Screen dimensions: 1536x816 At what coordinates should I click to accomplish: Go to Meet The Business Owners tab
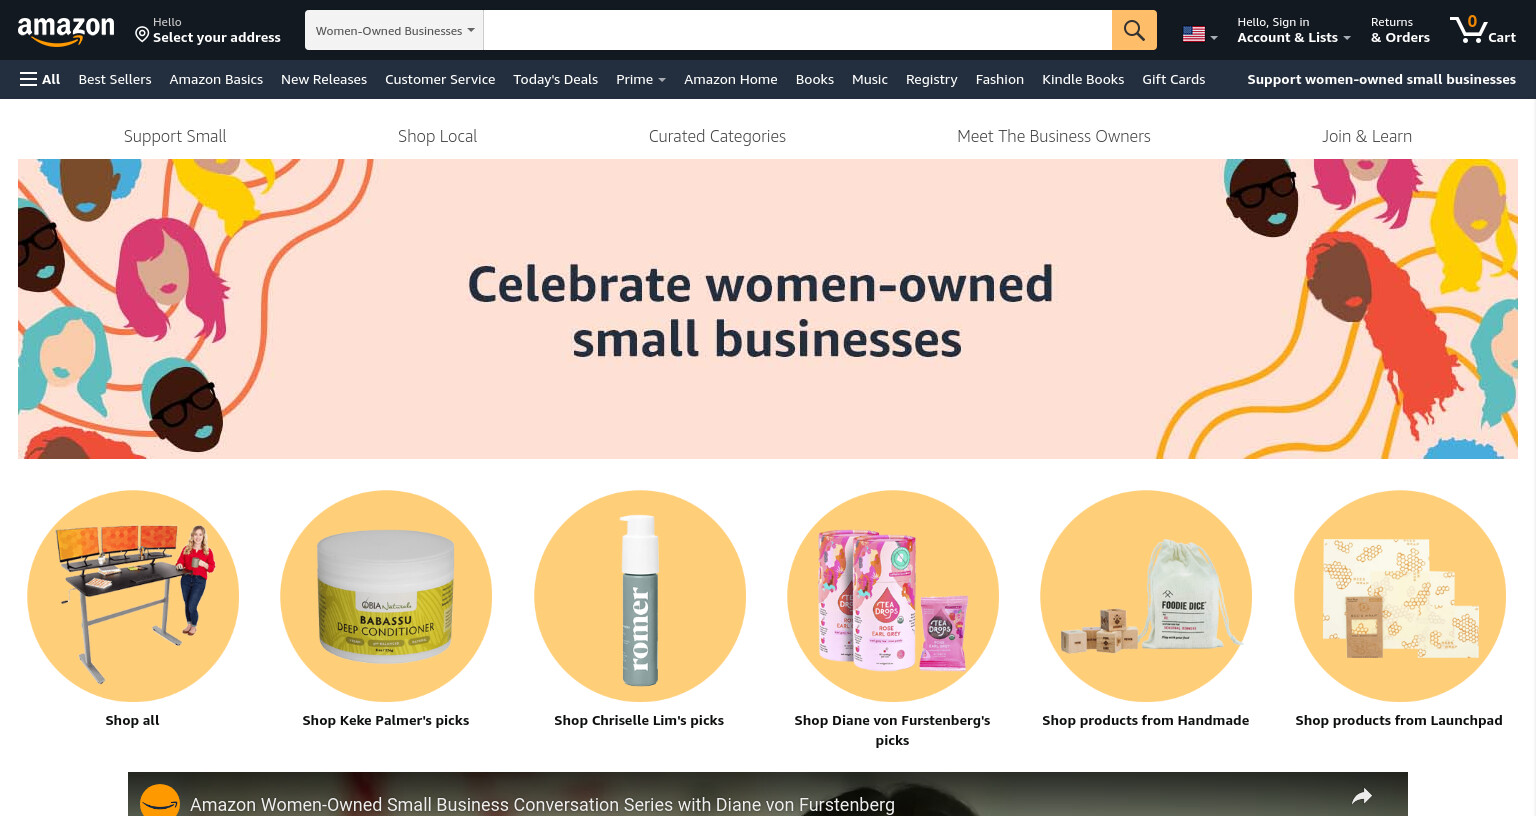click(1054, 136)
